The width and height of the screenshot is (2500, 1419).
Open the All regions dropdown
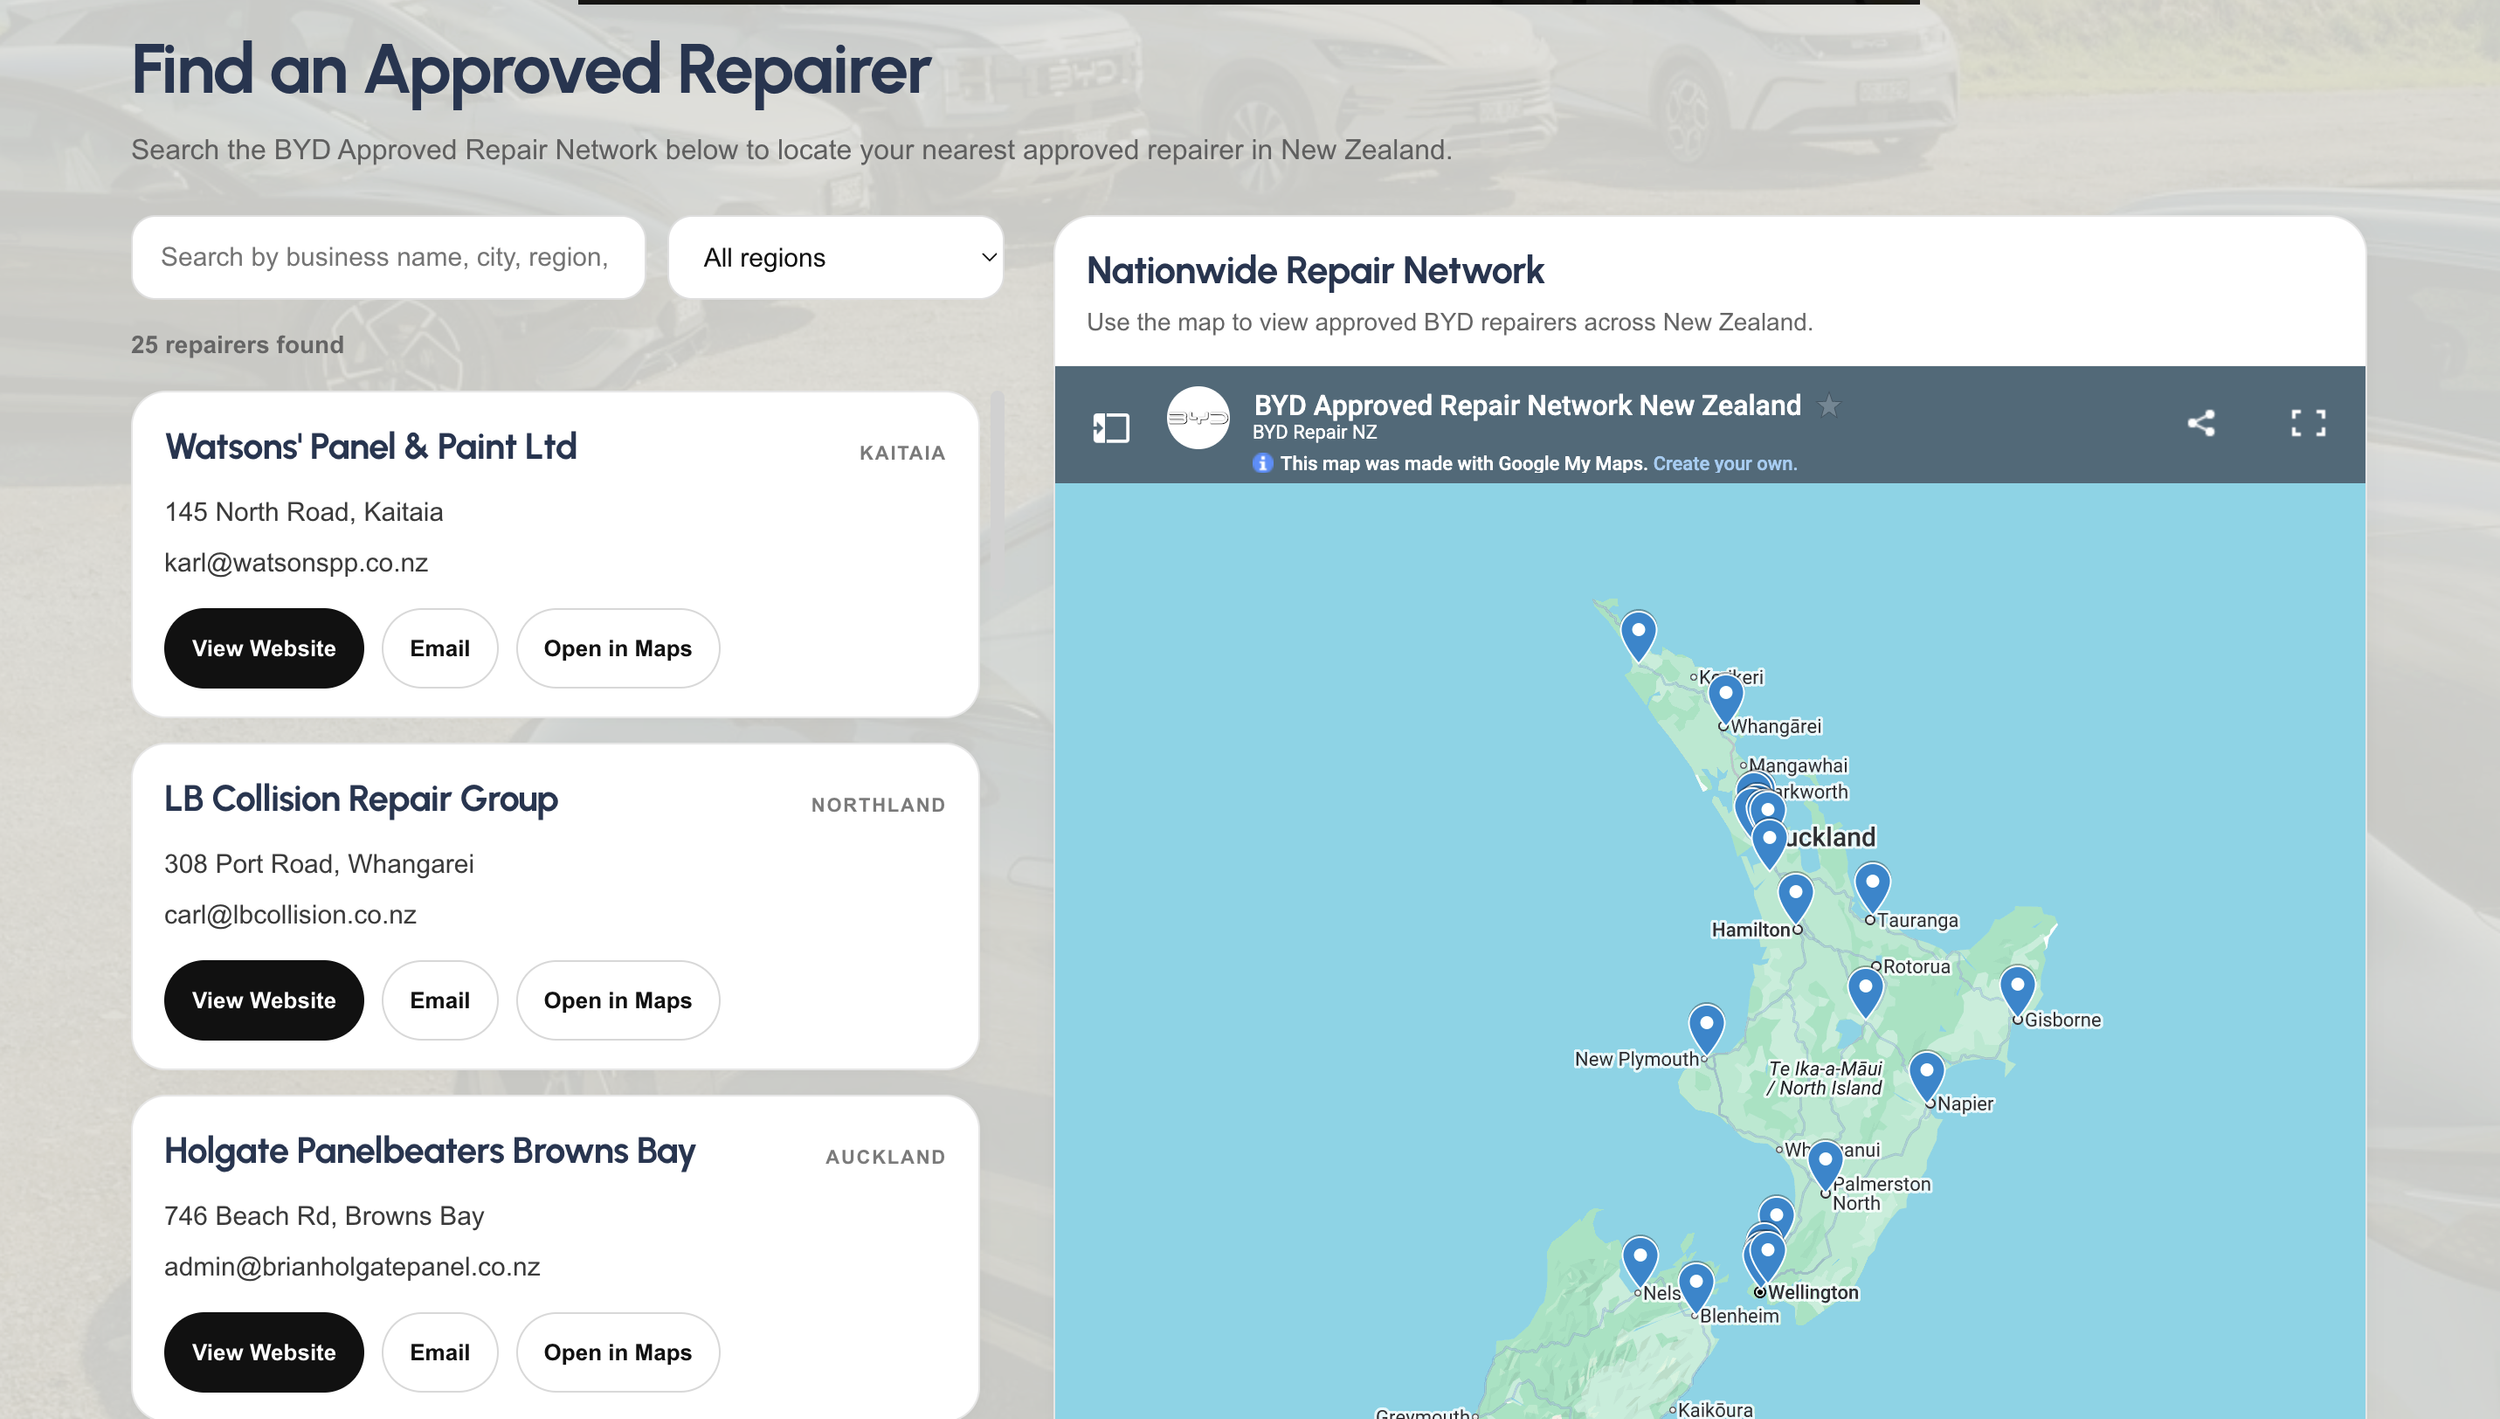pyautogui.click(x=836, y=257)
